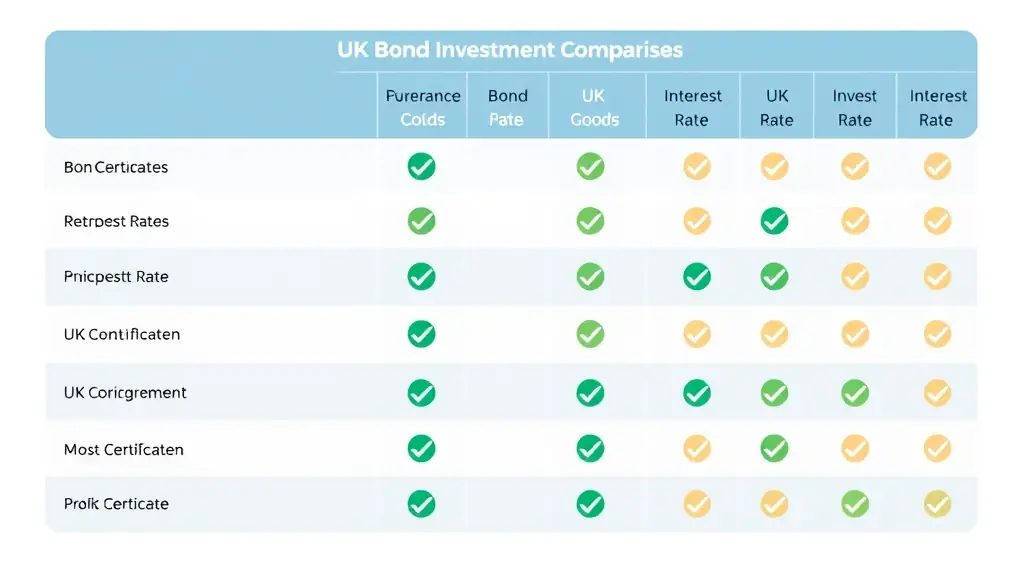Select the Pnicpestt Rate row label
The image size is (1024, 576).
coord(116,277)
